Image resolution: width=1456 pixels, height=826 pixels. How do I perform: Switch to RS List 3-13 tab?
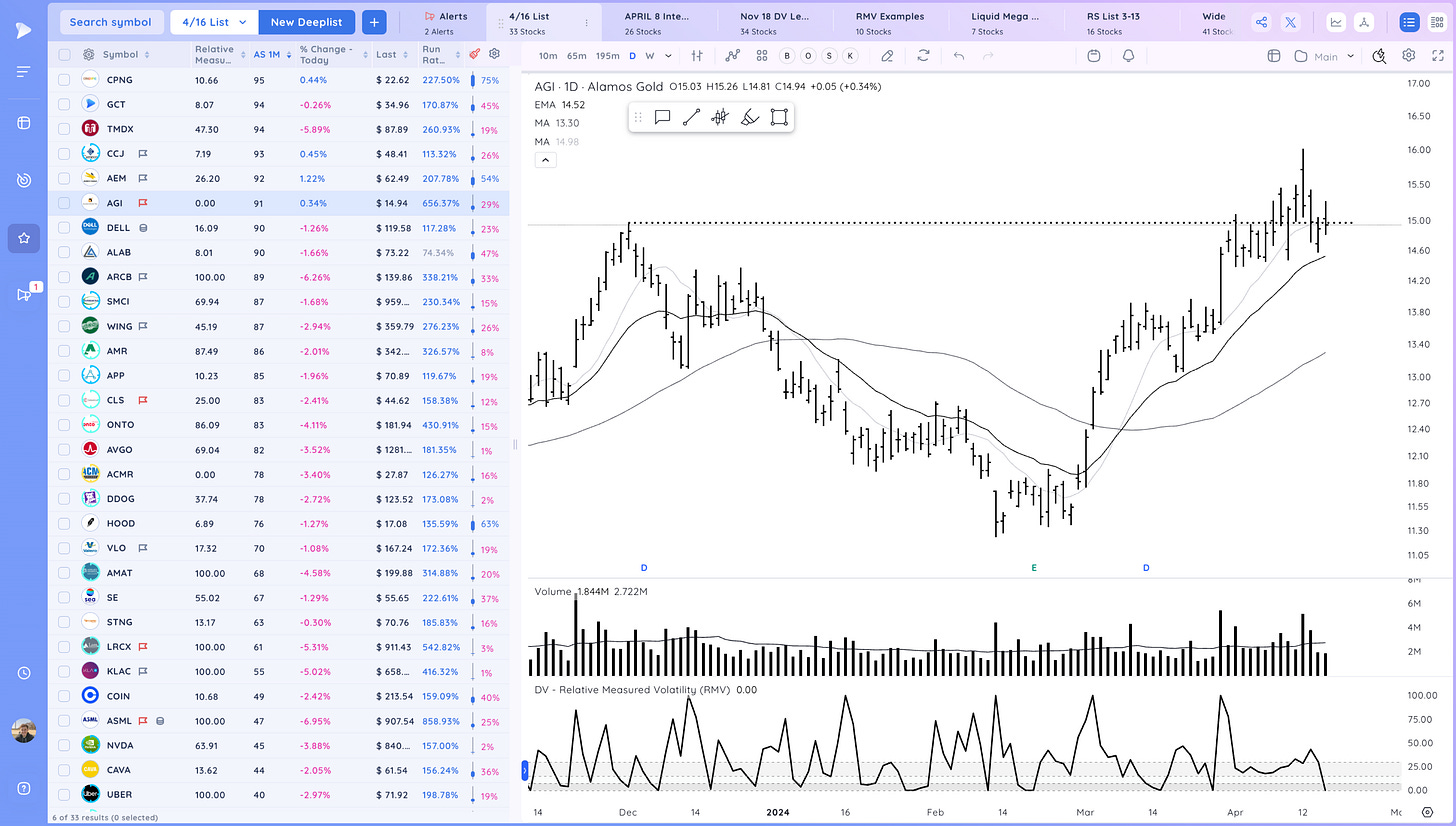point(1120,22)
